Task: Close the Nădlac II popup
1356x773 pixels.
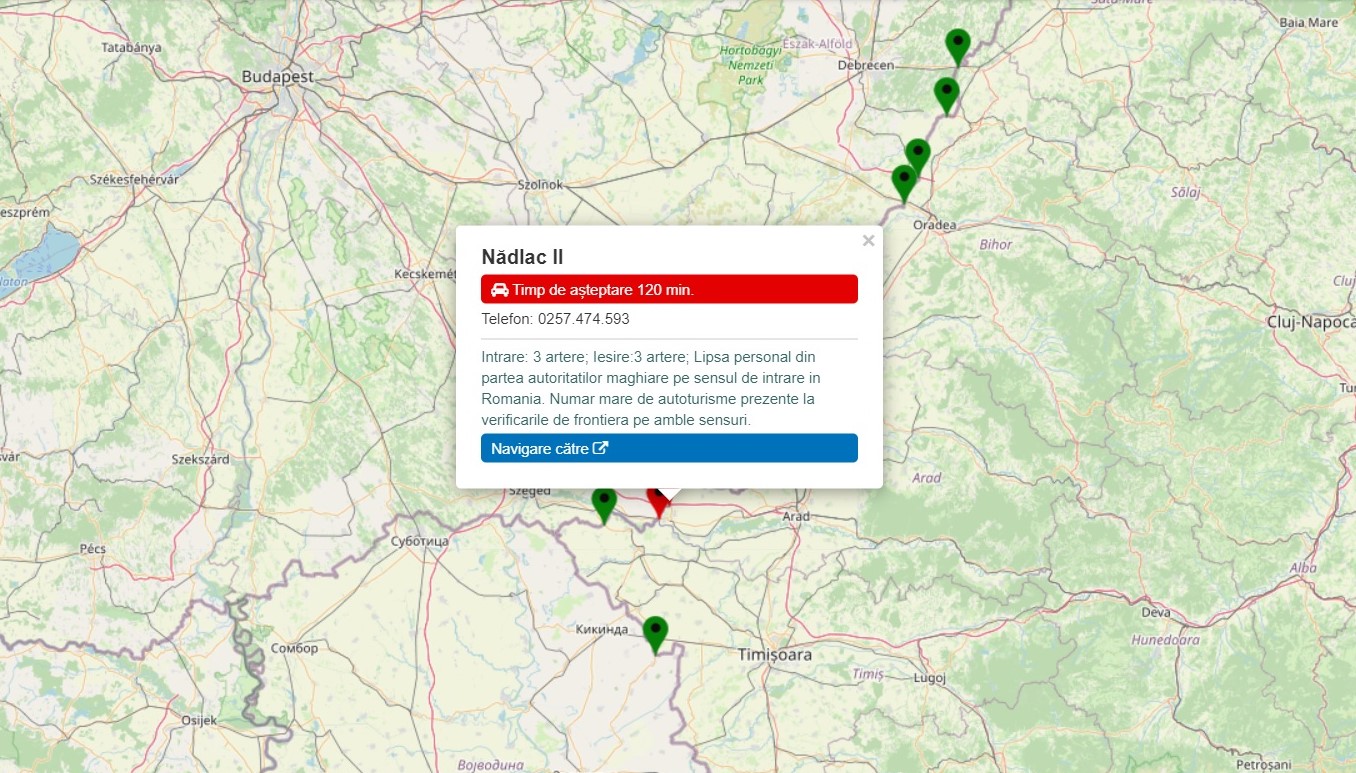Action: coord(868,240)
